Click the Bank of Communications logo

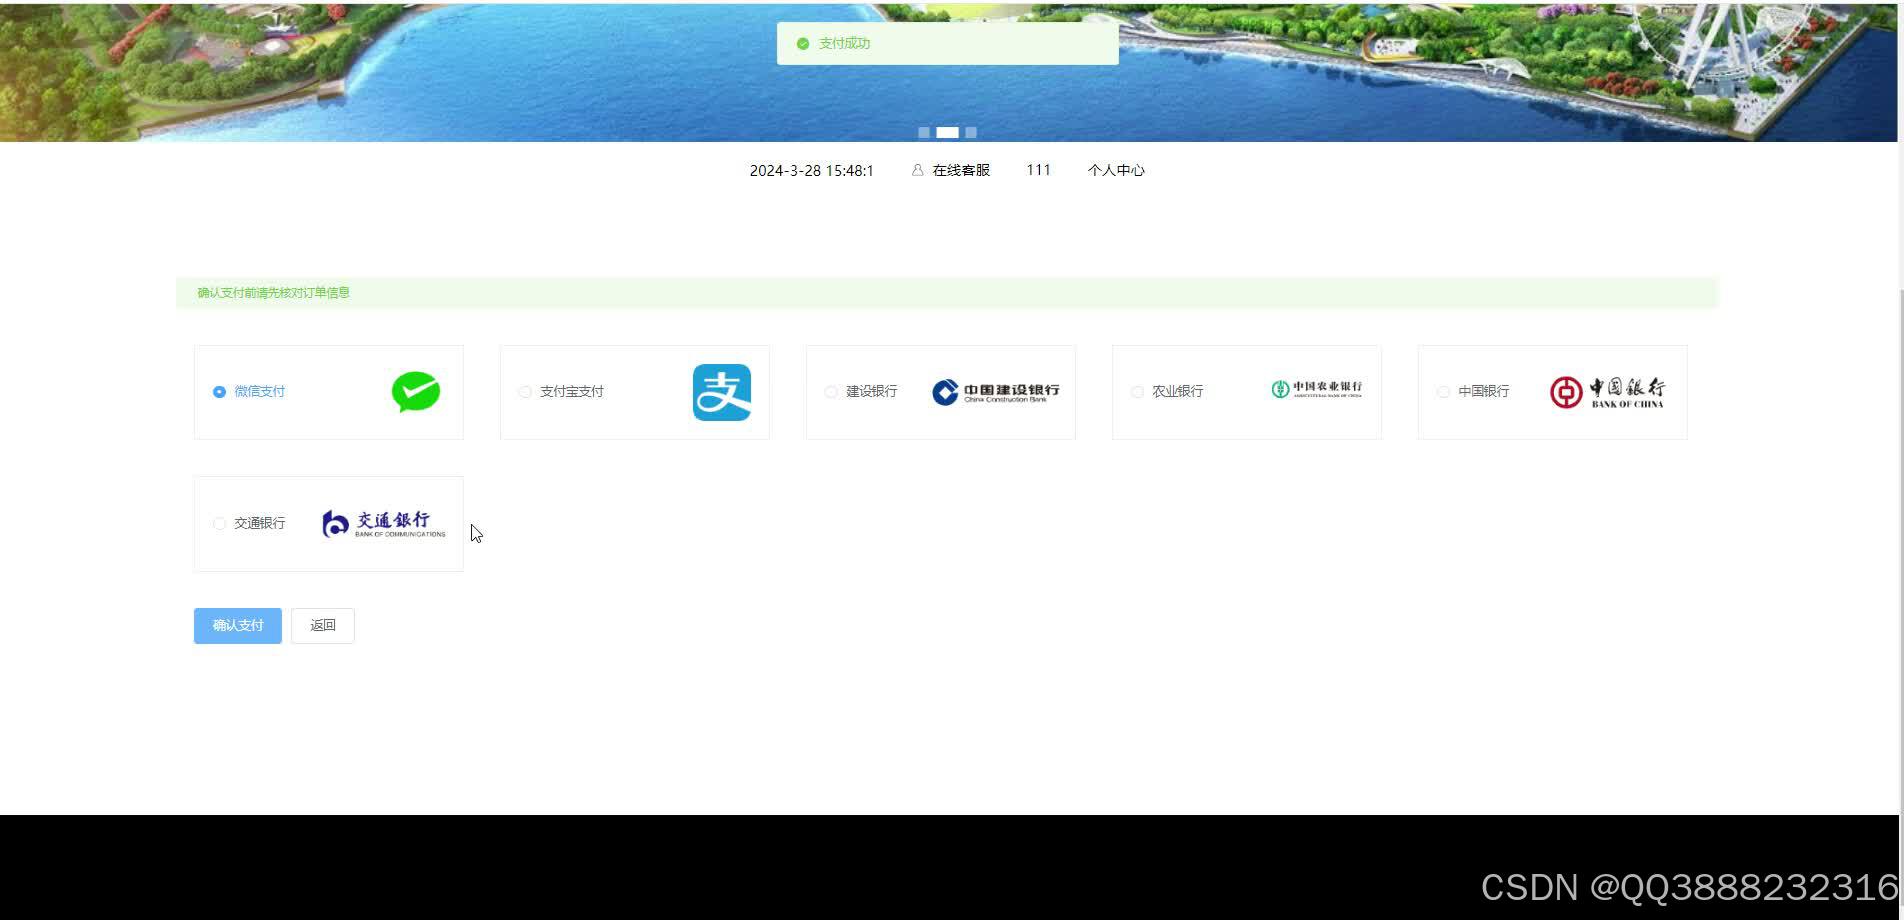[x=384, y=524]
